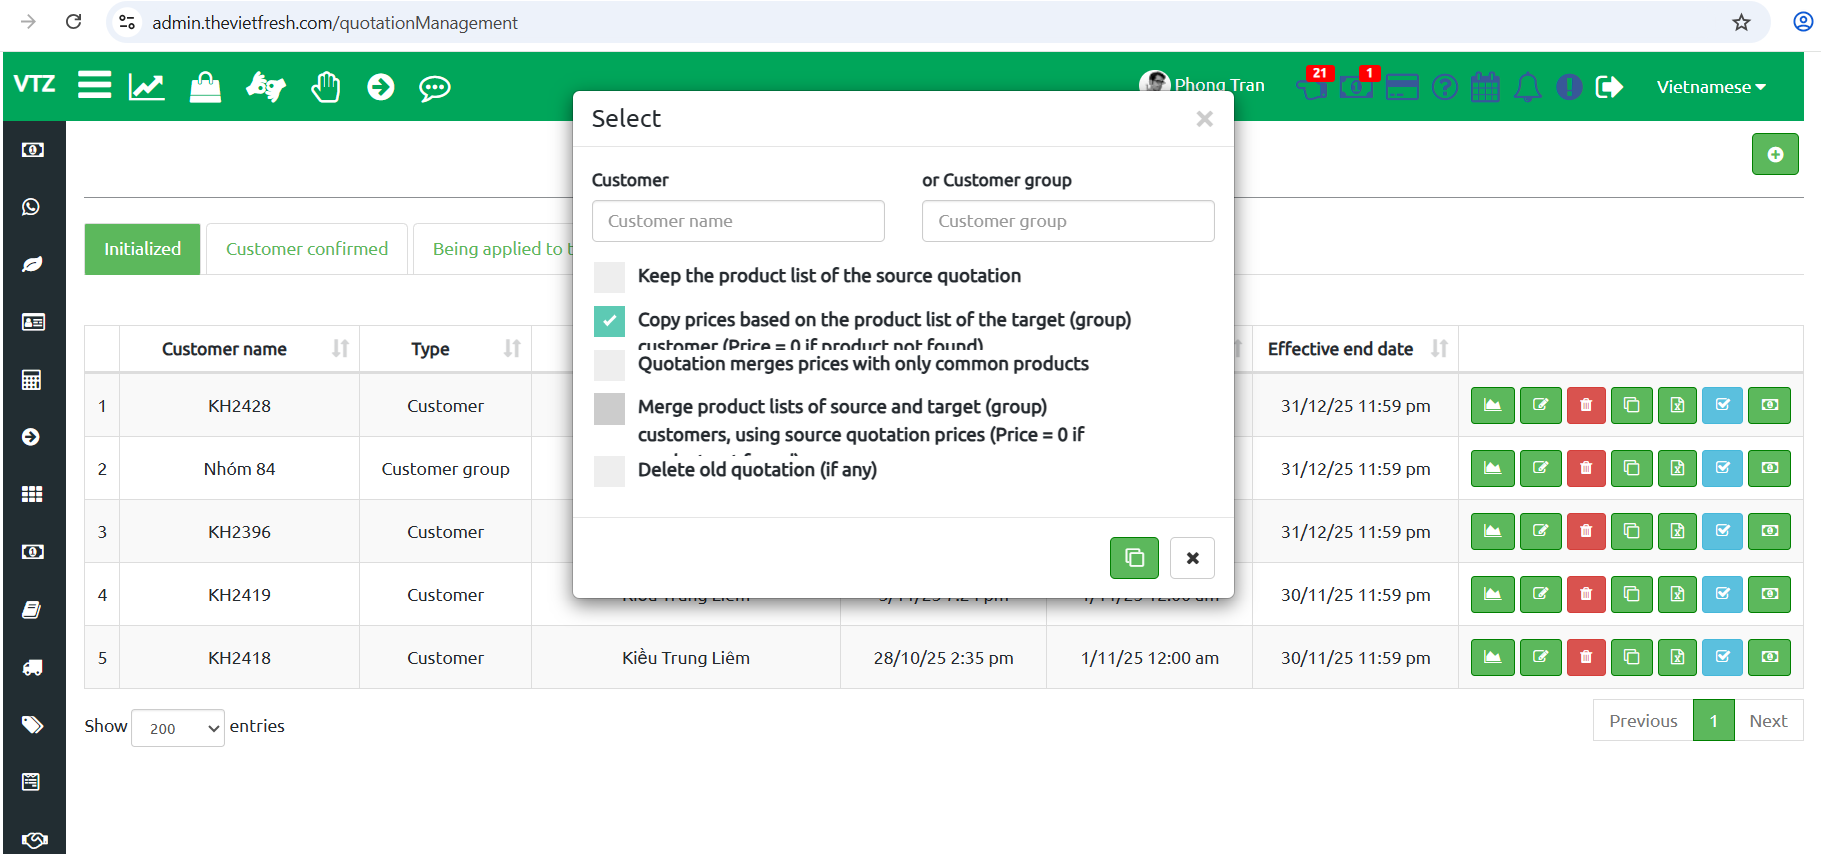1821x854 pixels.
Task: Select the Initialized tab
Action: [142, 249]
